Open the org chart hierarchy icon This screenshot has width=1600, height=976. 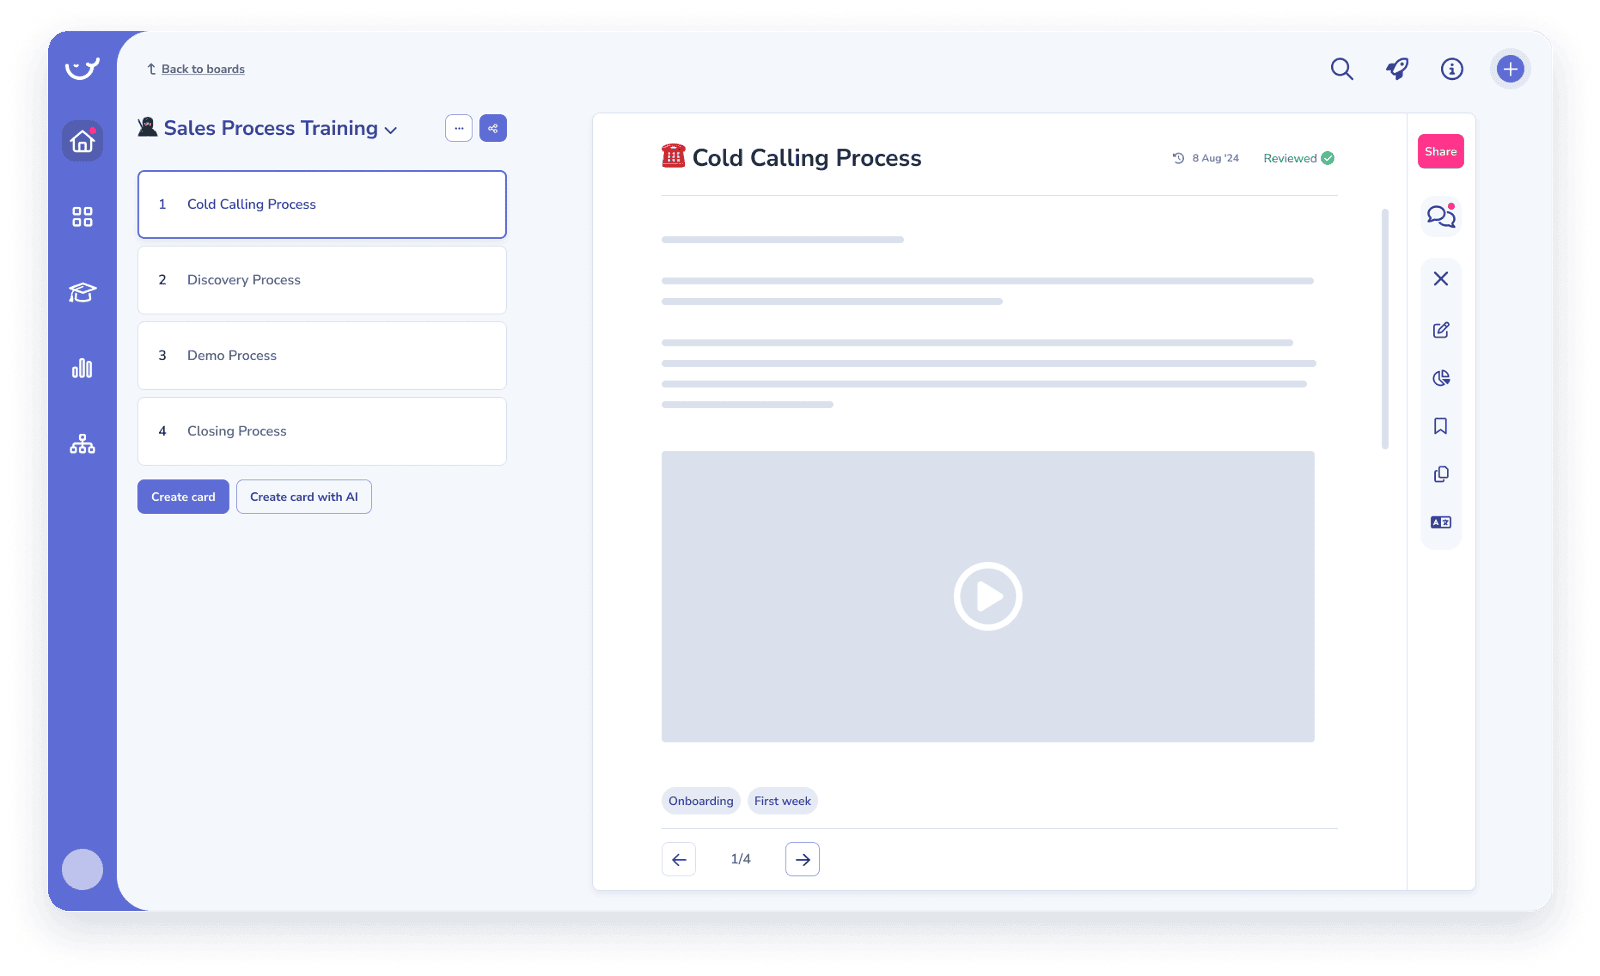(82, 444)
